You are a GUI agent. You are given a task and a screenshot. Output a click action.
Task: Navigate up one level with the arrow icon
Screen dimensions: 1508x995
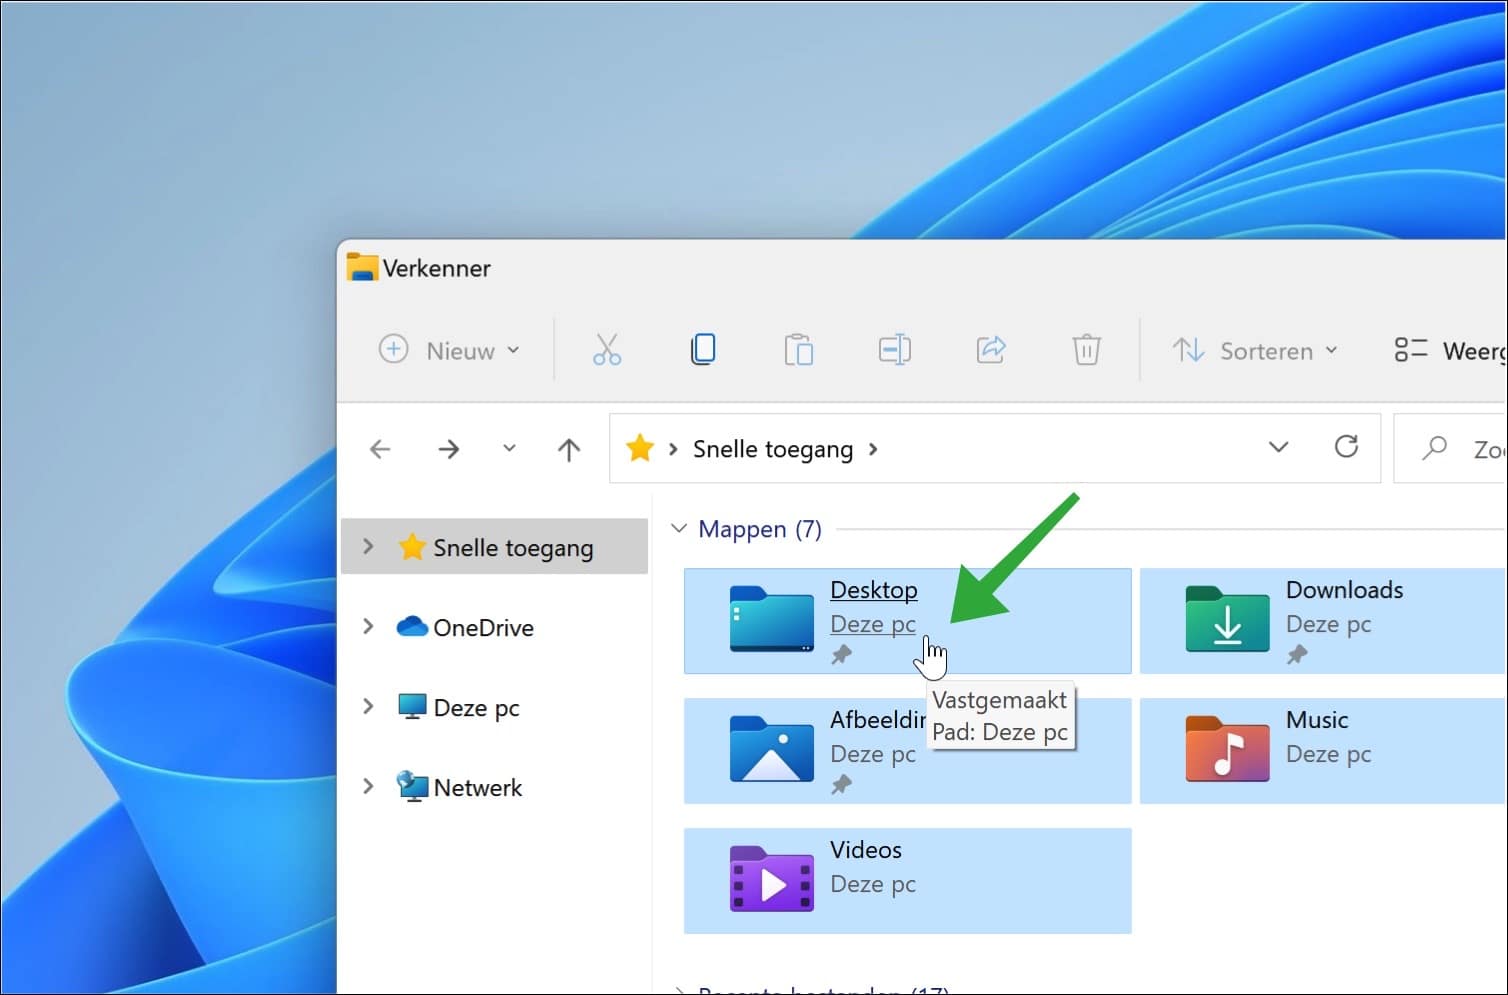(x=568, y=449)
